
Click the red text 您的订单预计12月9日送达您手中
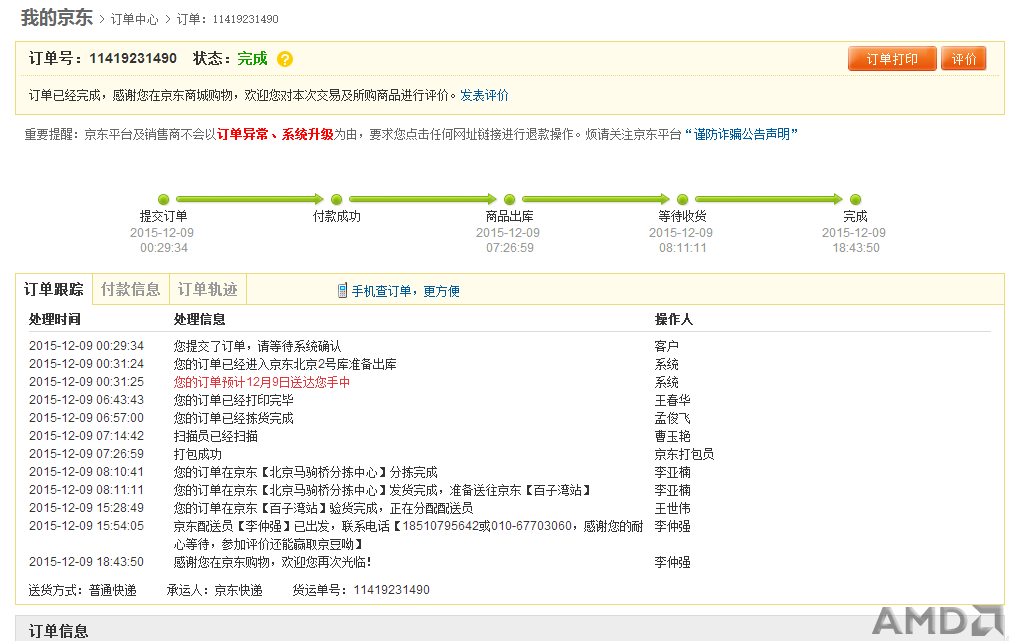pyautogui.click(x=262, y=382)
